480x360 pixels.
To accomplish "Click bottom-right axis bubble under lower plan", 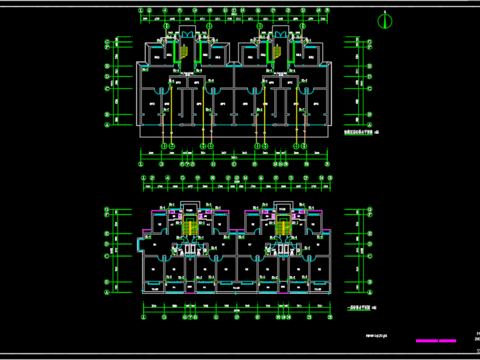I will (x=330, y=317).
